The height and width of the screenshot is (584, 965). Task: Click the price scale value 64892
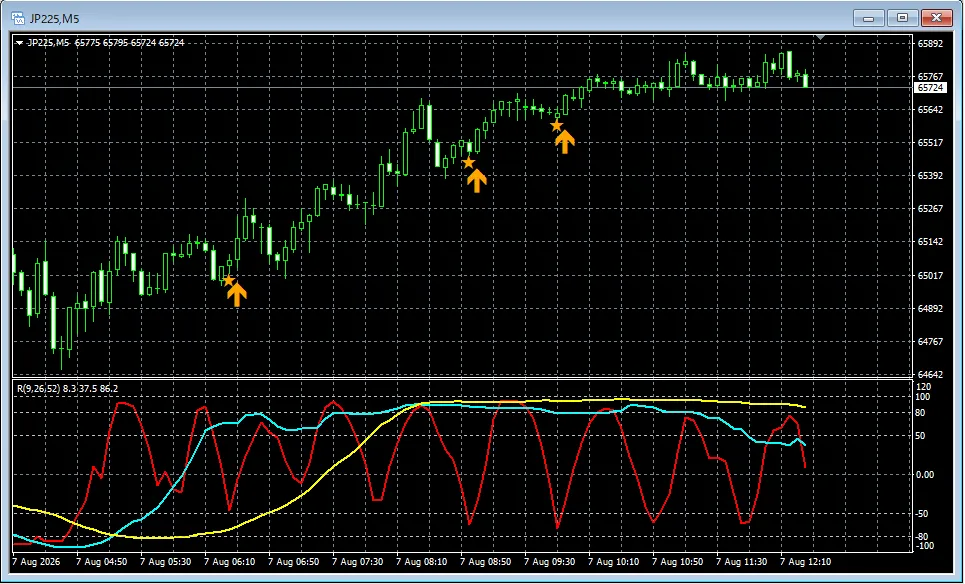(x=931, y=308)
